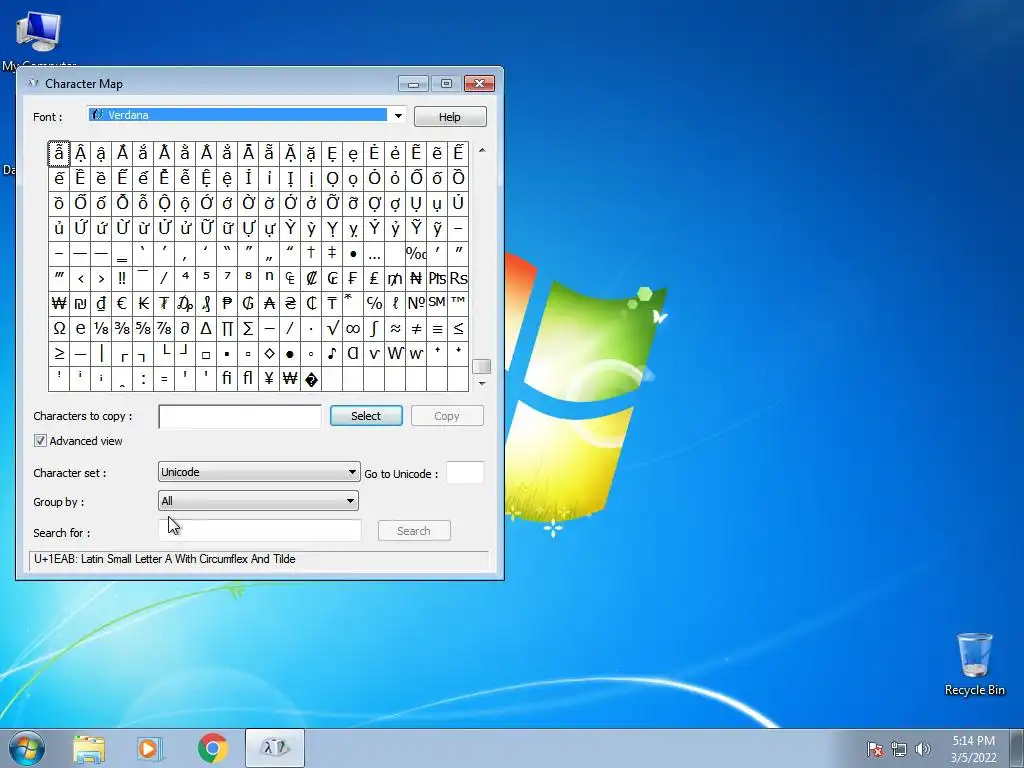Viewport: 1024px width, 768px height.
Task: Select the n-ary product pi character
Action: tap(227, 328)
